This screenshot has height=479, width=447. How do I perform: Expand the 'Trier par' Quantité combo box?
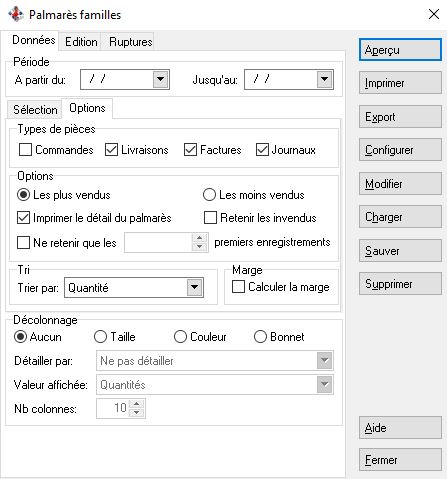point(195,287)
